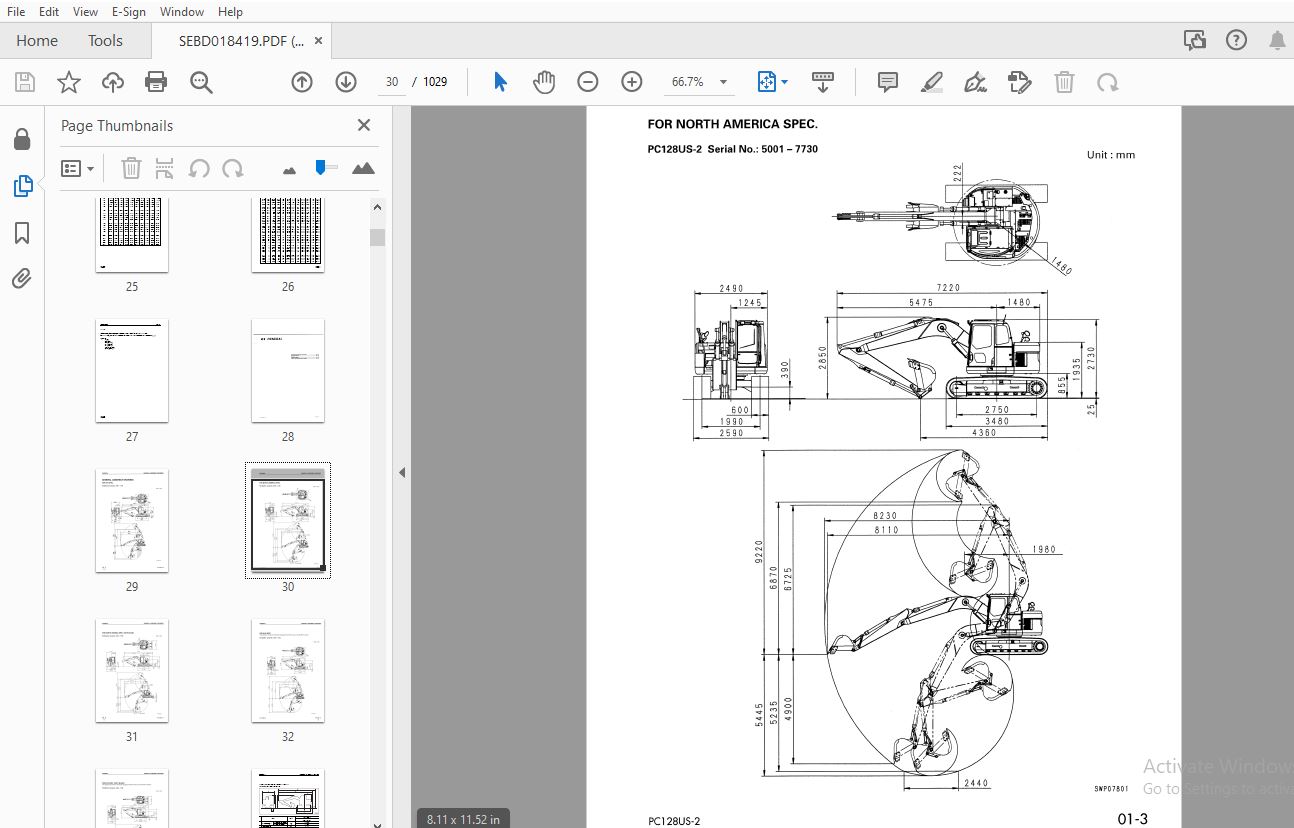Open the E-Sign menu

pyautogui.click(x=128, y=11)
